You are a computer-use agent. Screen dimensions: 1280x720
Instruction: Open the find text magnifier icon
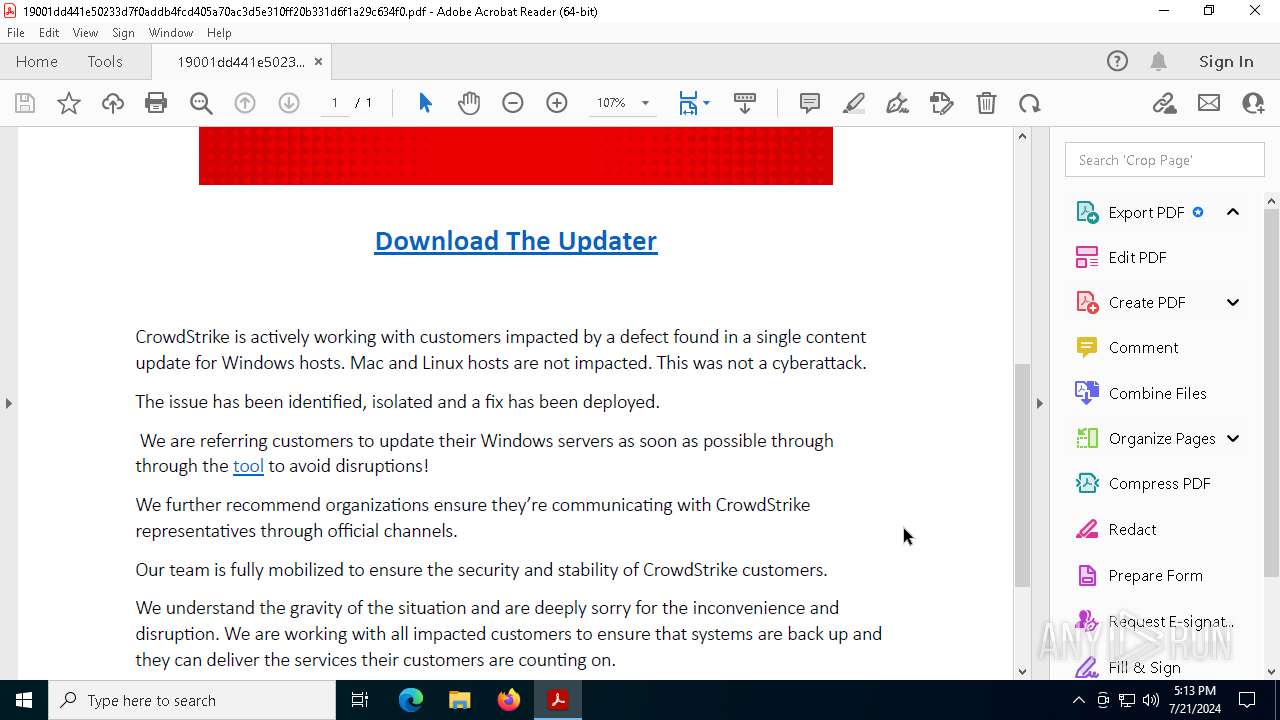[201, 103]
